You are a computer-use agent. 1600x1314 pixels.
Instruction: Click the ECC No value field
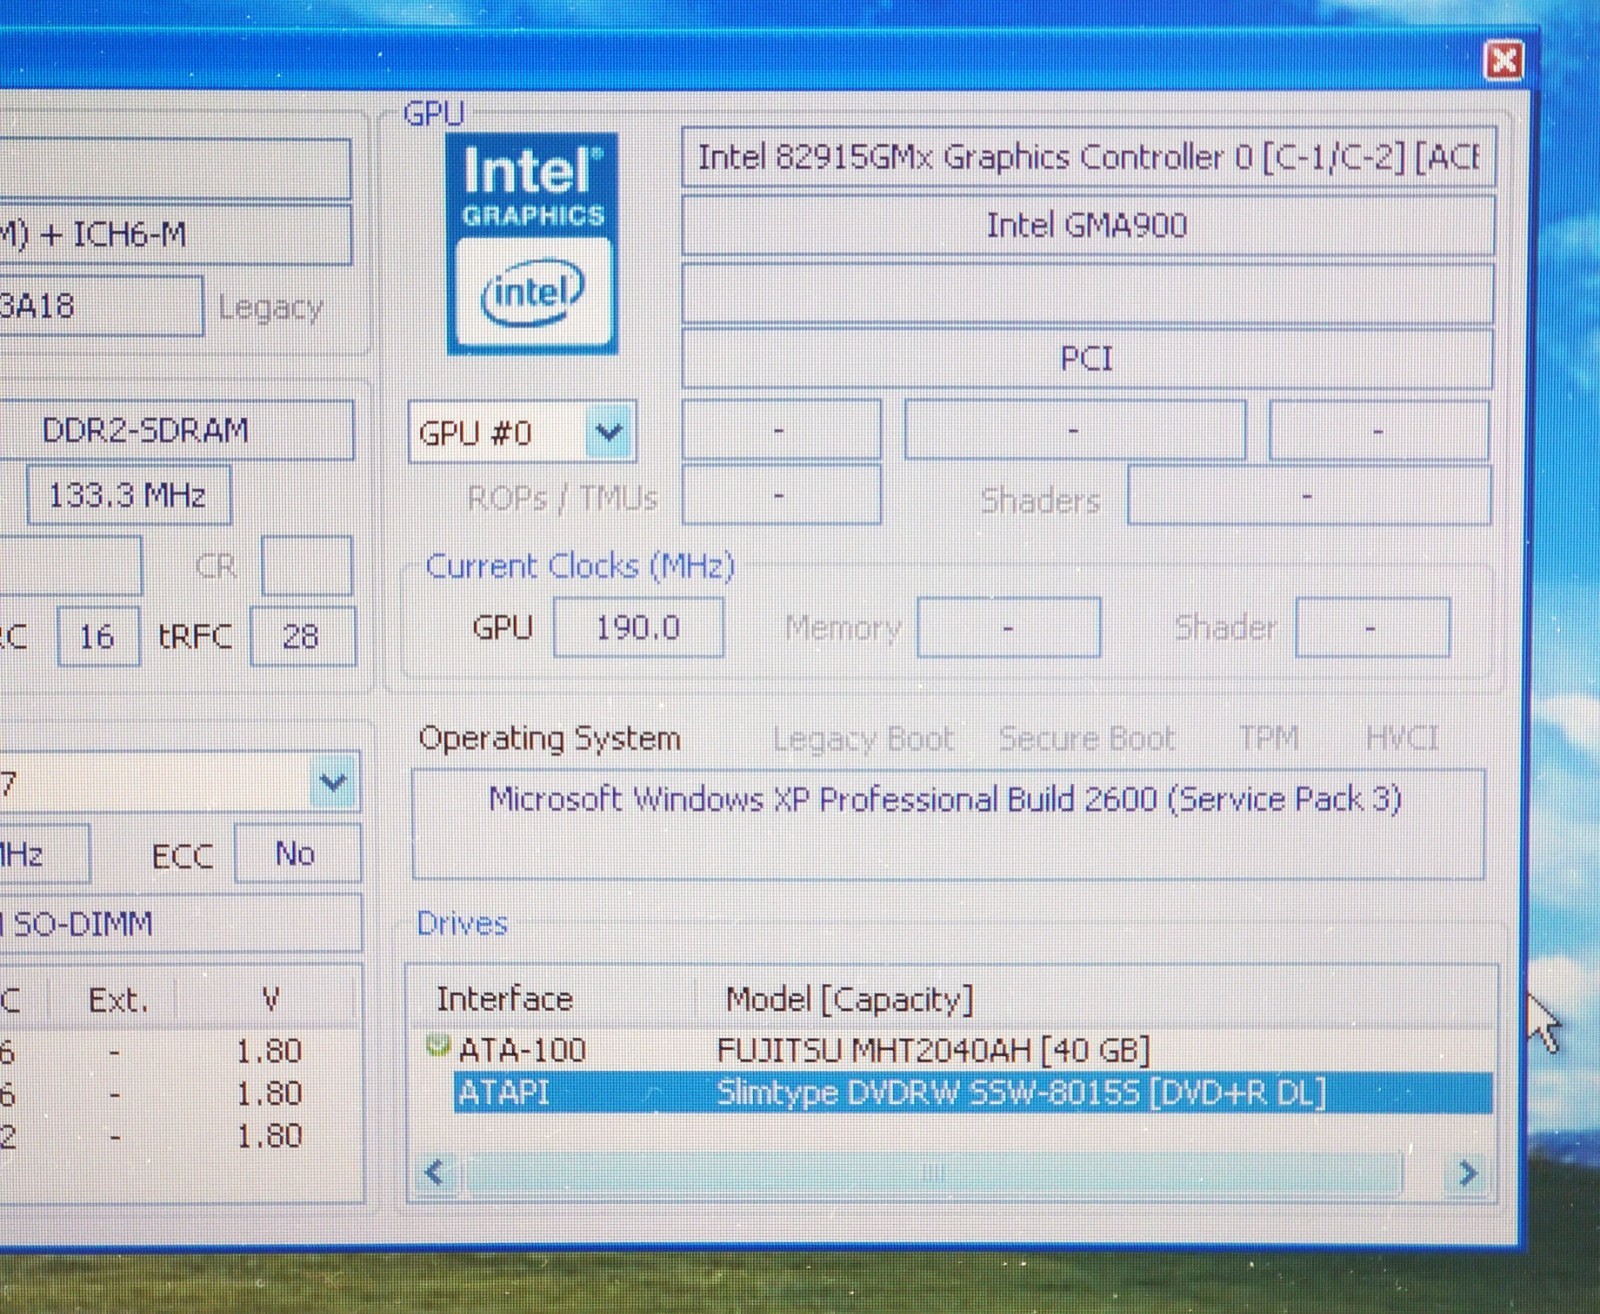pos(296,854)
